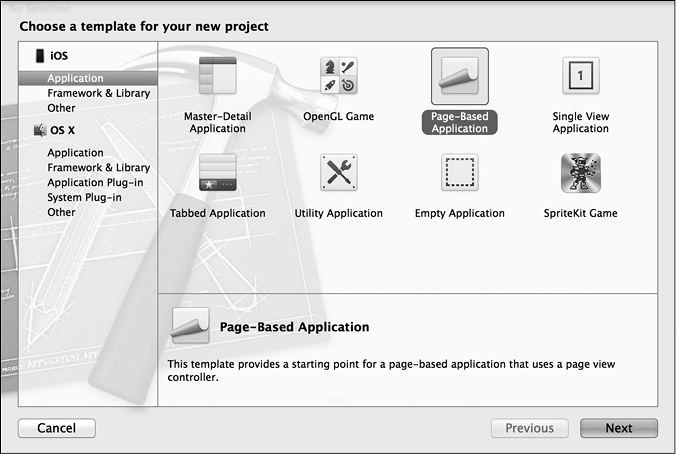The height and width of the screenshot is (454, 676).
Task: Select Application under OS X
Action: [75, 153]
